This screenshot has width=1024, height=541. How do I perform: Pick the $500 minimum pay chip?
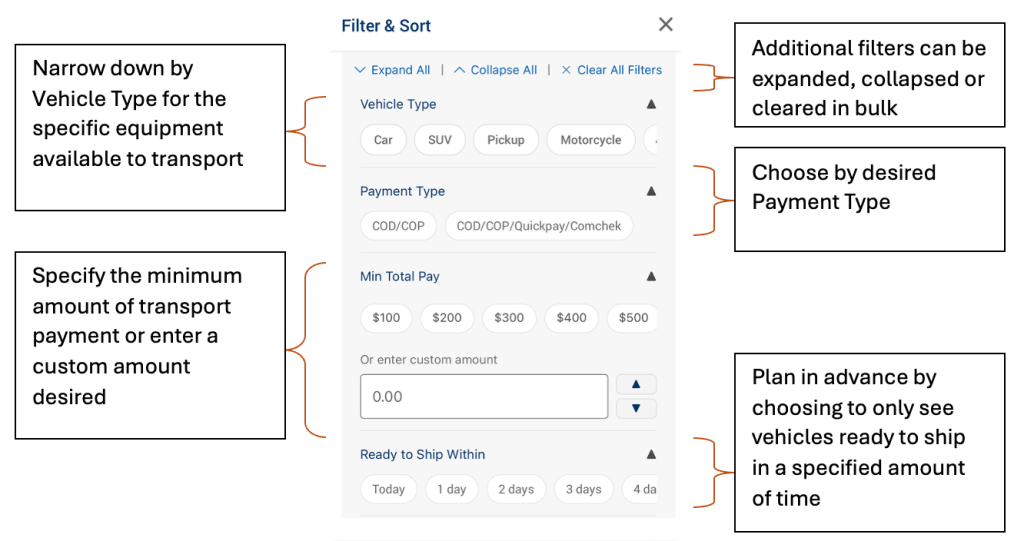click(x=633, y=318)
